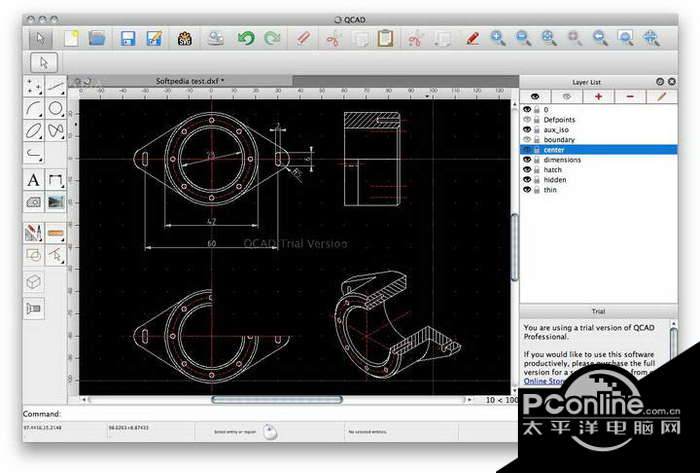Toggle visibility of Defpoints layer
The image size is (700, 473).
[527, 120]
